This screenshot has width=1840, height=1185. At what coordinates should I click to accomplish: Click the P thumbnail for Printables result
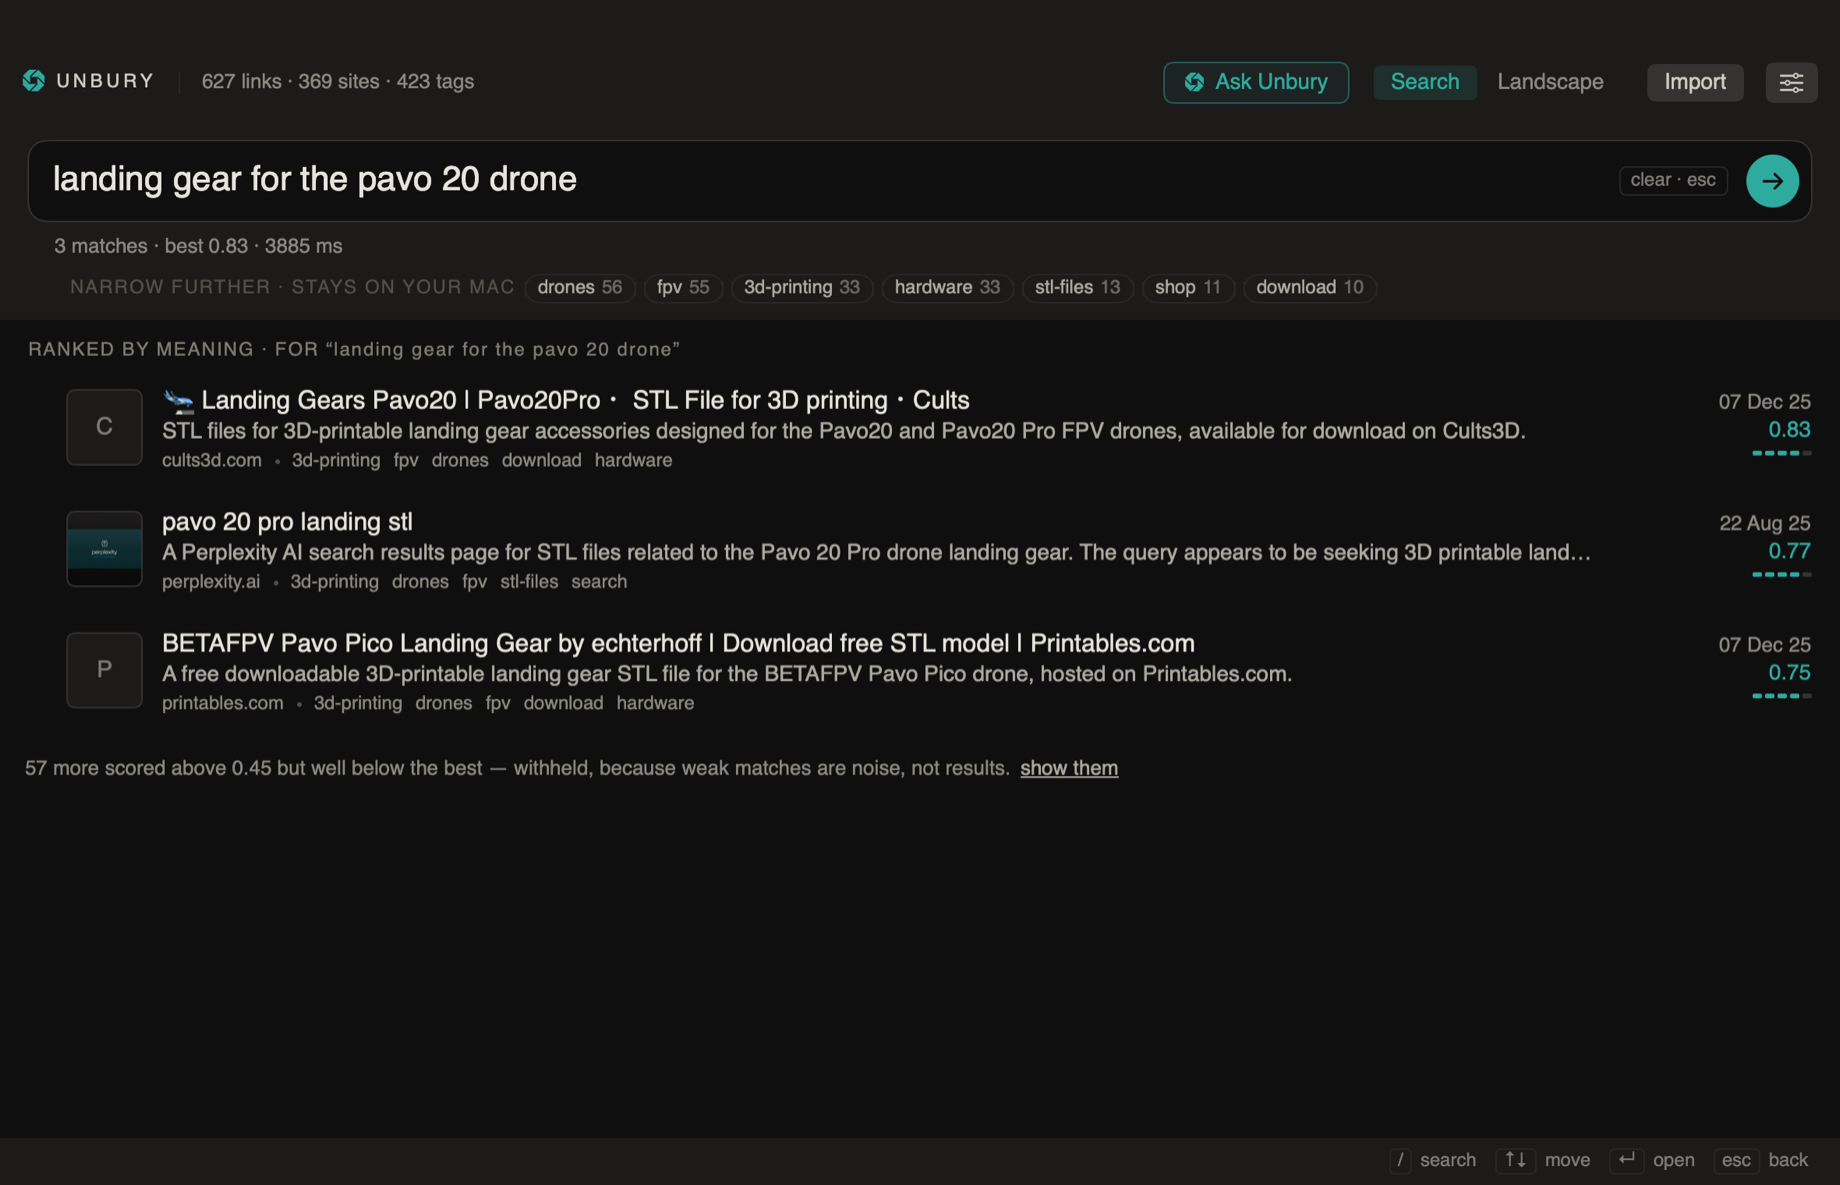click(x=104, y=670)
